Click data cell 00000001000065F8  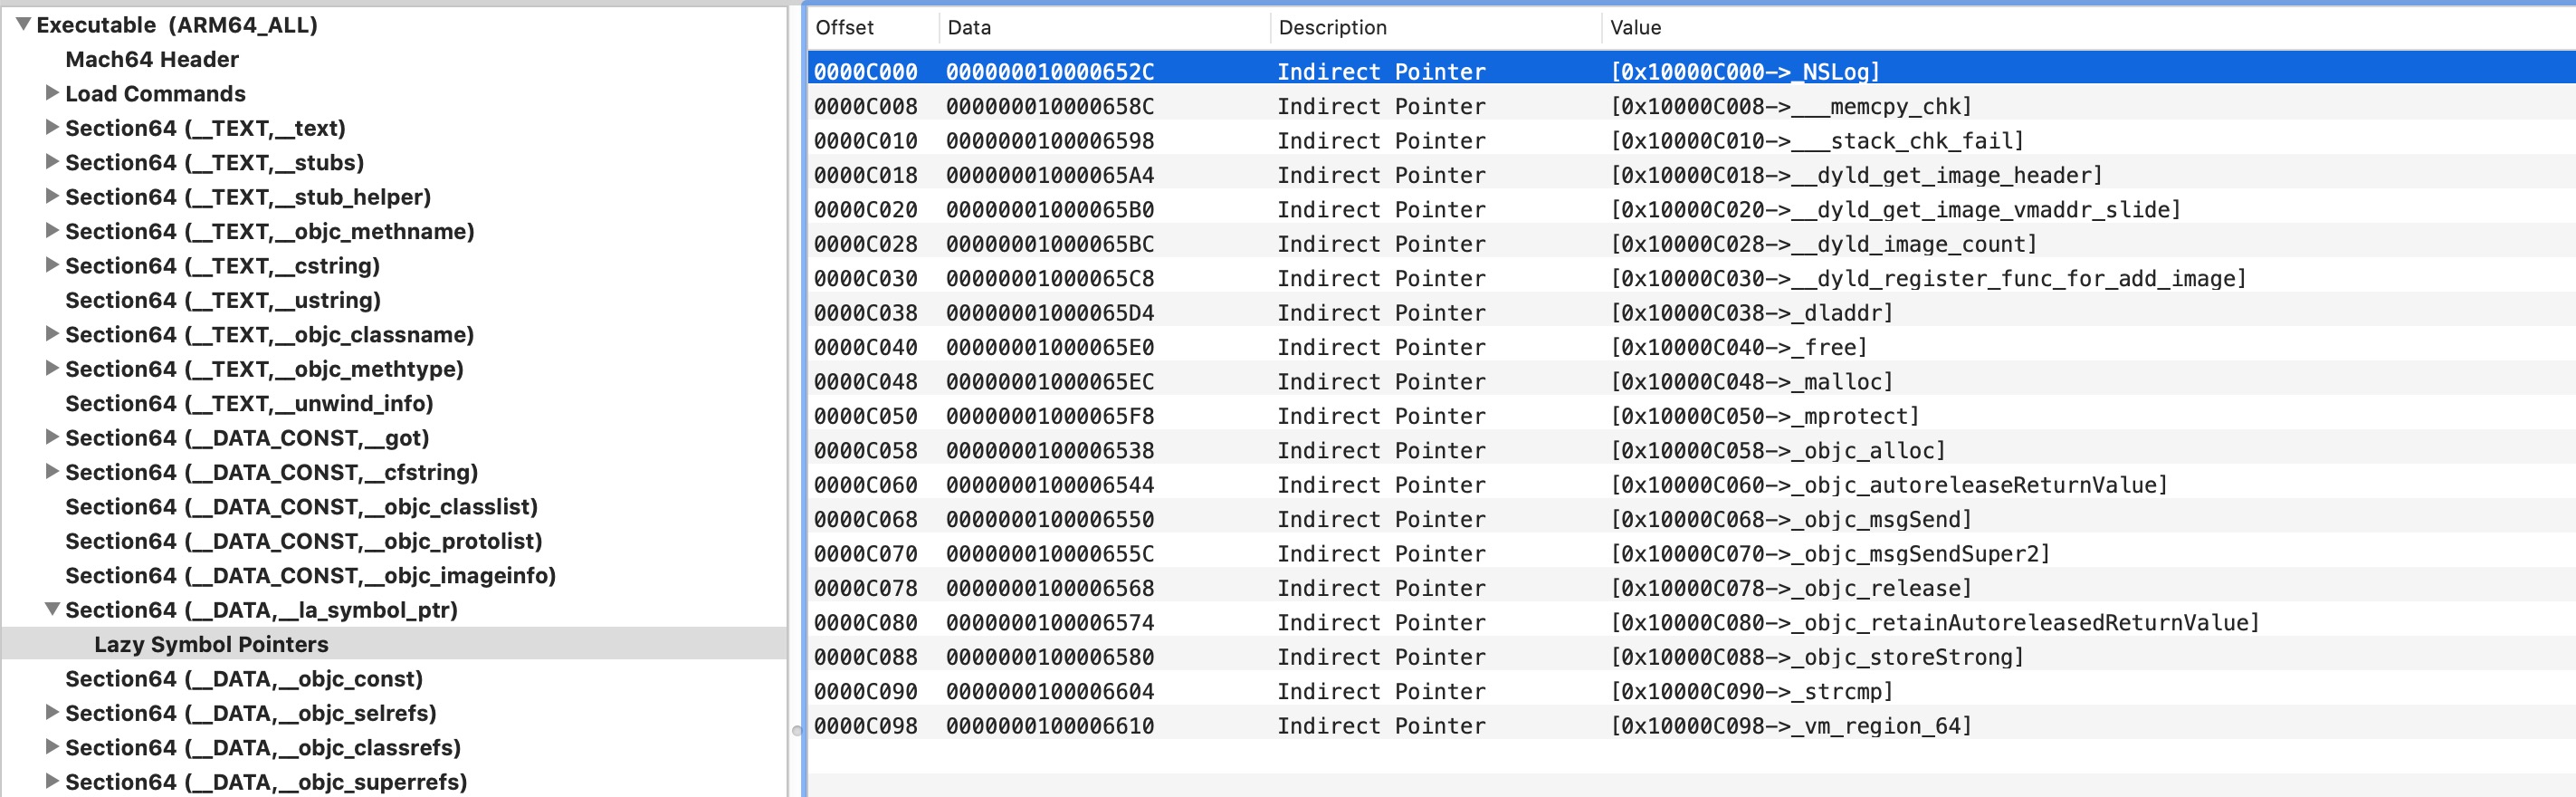click(1050, 416)
